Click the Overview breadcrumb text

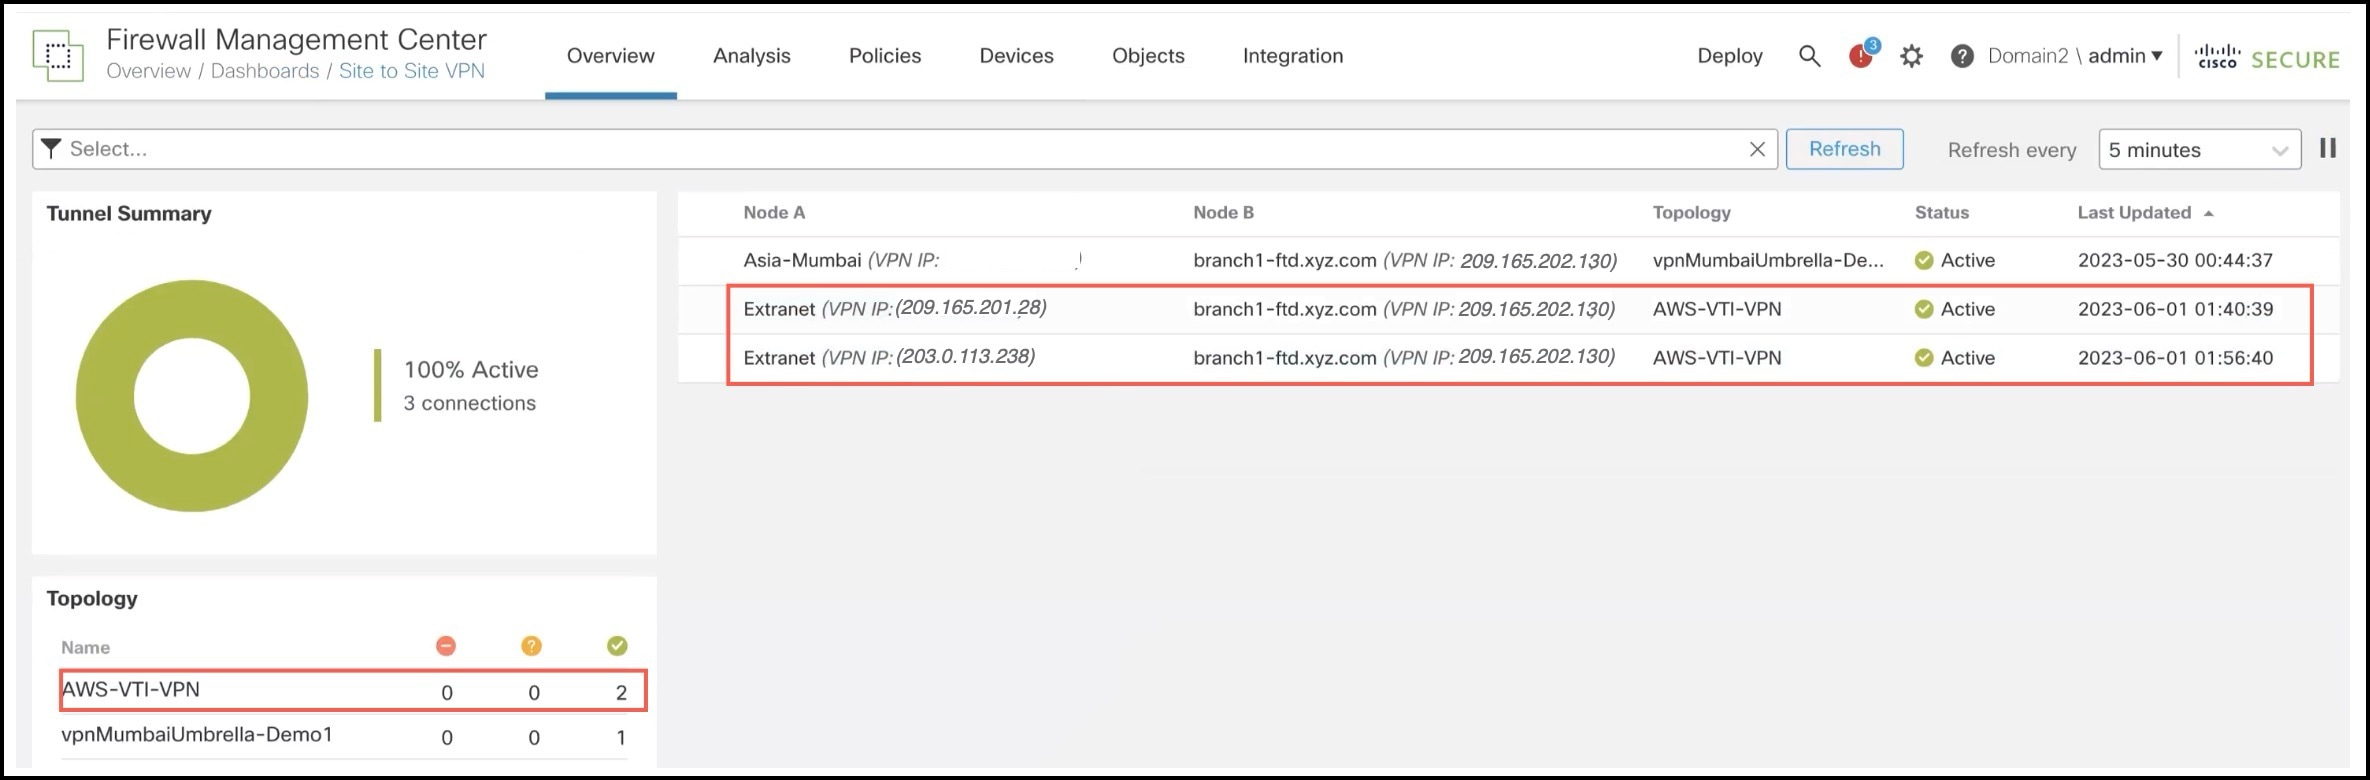click(148, 71)
